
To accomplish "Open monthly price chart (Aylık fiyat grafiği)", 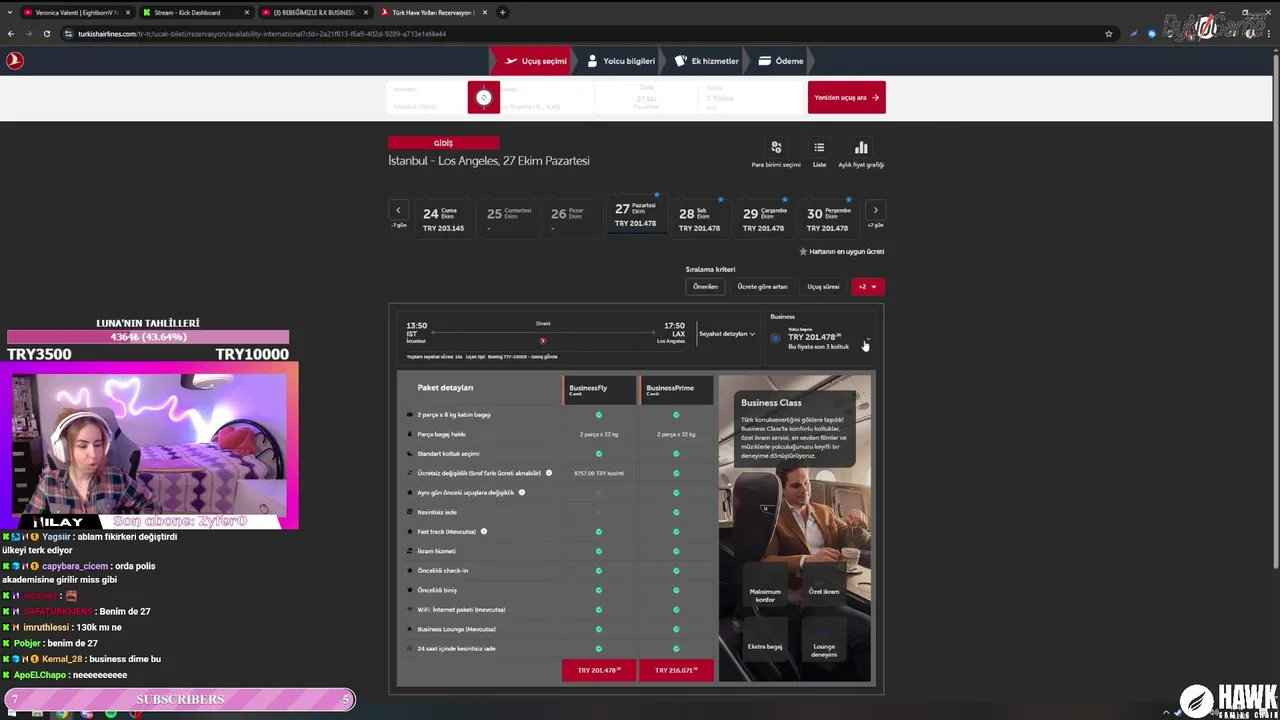I will (861, 154).
